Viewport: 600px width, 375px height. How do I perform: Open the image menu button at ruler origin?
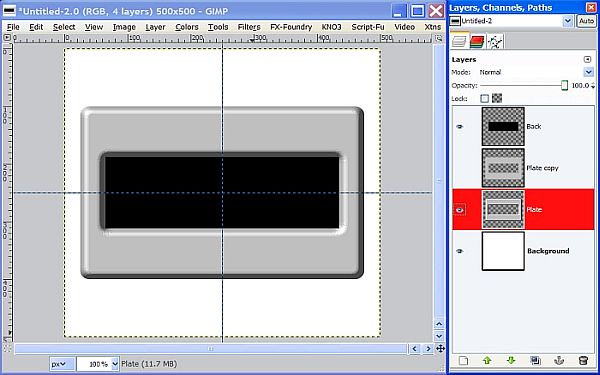pos(7,38)
